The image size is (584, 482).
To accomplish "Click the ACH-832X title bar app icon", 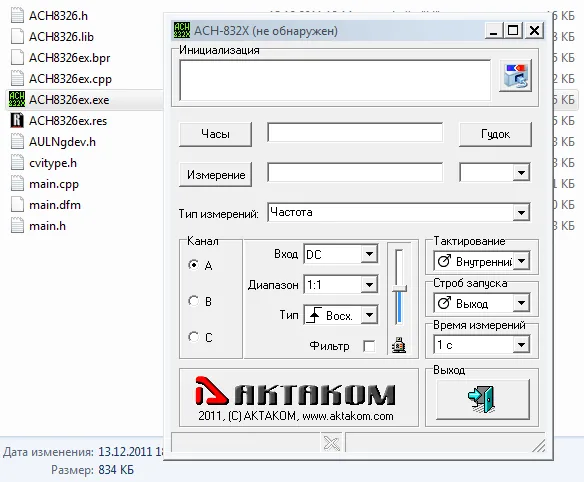I will click(182, 30).
